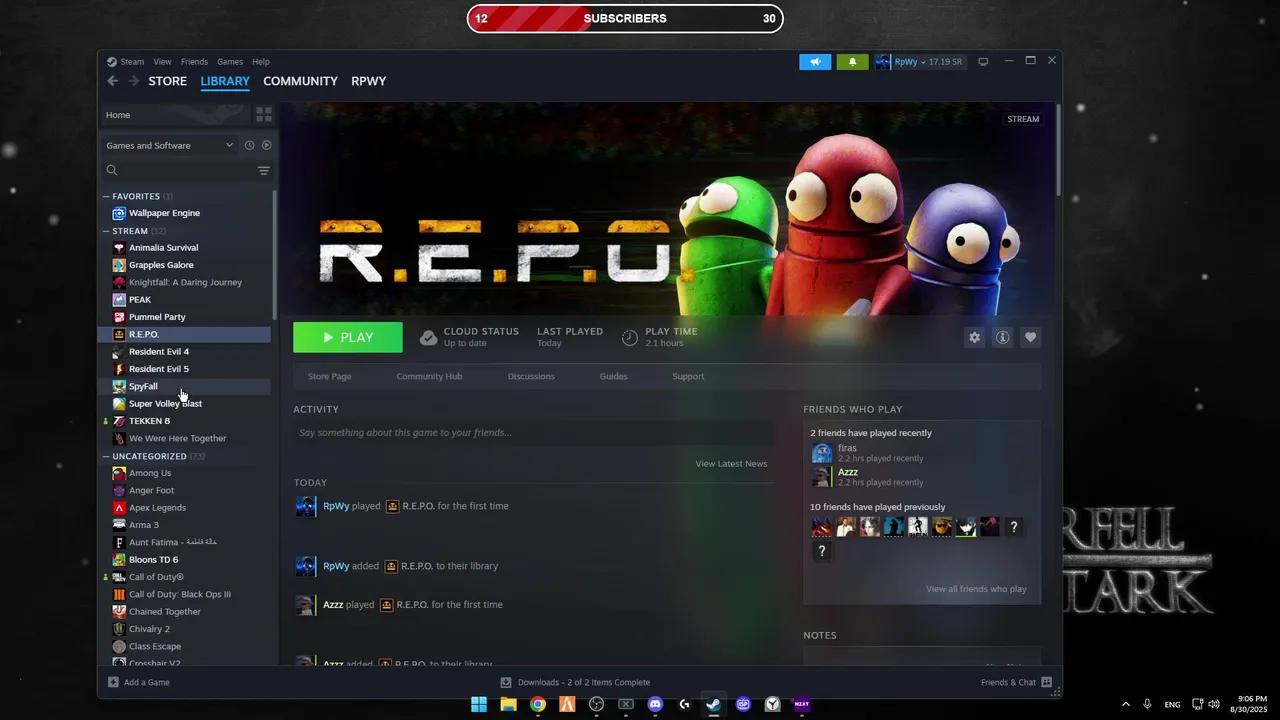Click RpWy's name in the first activity entry
Viewport: 1280px width, 720px height.
(x=336, y=506)
